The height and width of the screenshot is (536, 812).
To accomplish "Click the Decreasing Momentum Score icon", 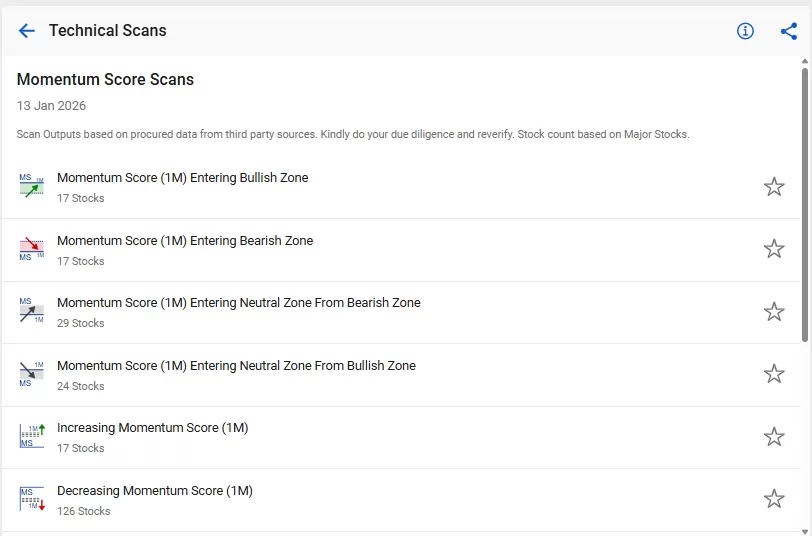I will (x=32, y=499).
